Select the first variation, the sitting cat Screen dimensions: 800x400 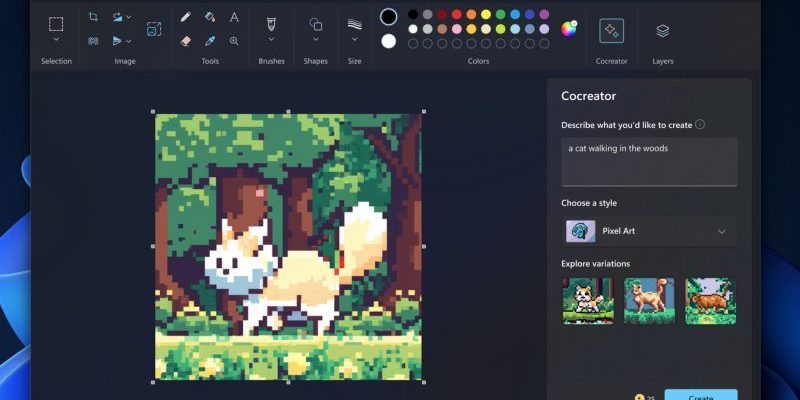click(588, 301)
